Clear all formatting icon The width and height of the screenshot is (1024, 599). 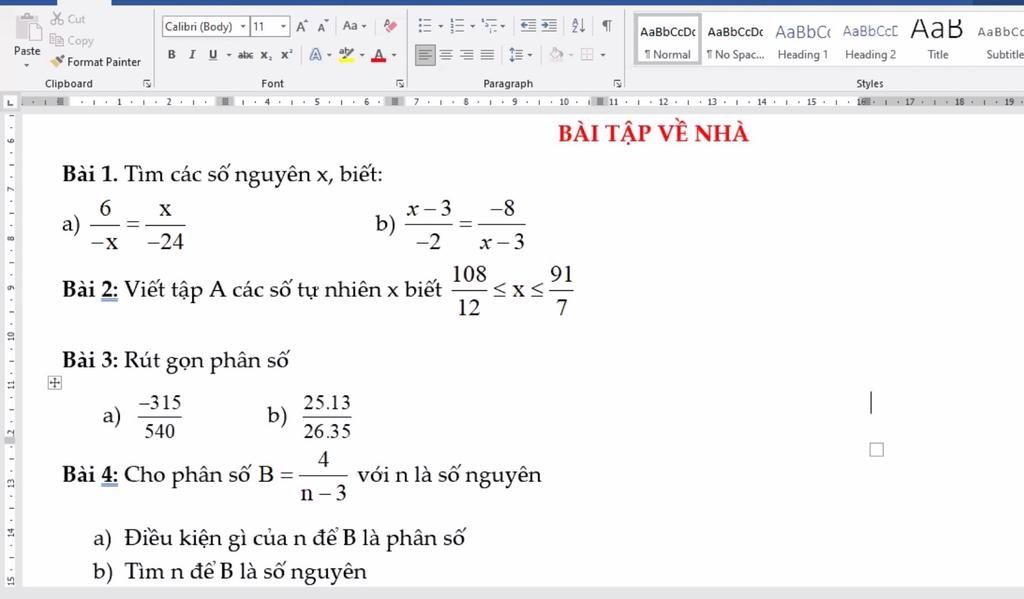(391, 26)
